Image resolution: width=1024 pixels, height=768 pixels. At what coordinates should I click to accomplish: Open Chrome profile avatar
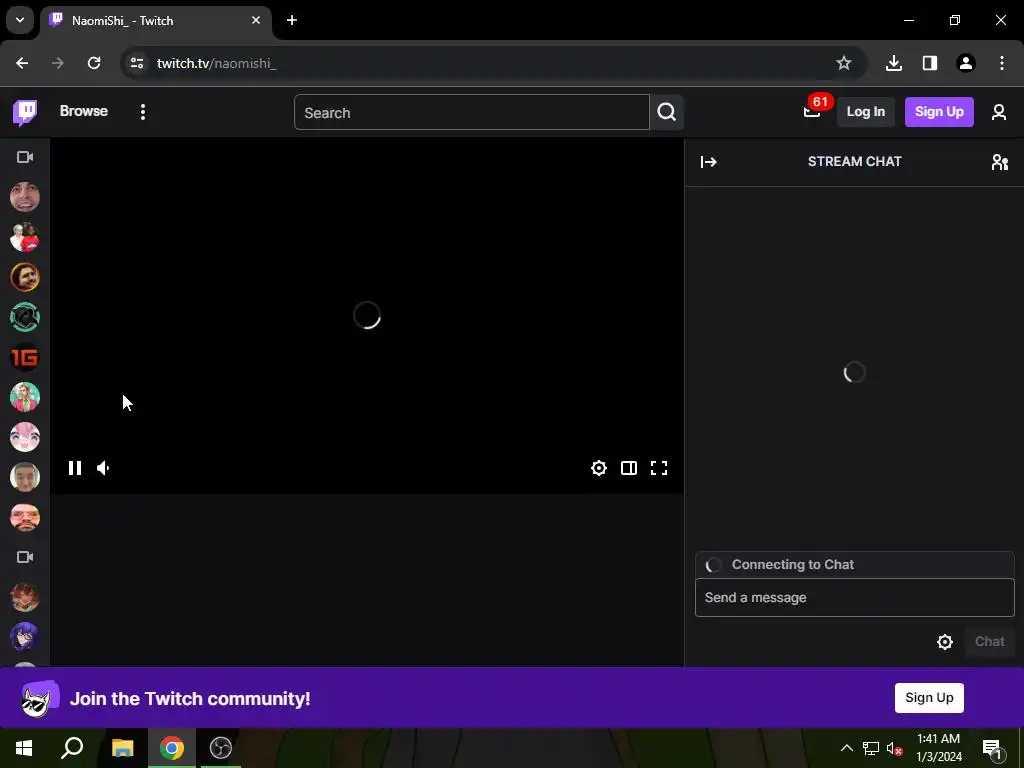pos(966,63)
